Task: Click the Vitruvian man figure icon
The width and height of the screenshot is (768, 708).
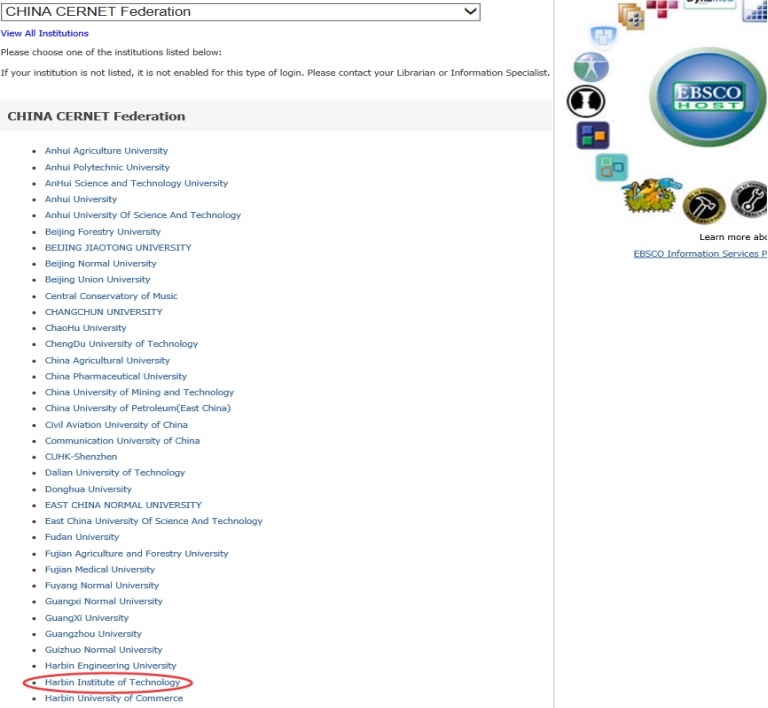Action: [x=591, y=67]
